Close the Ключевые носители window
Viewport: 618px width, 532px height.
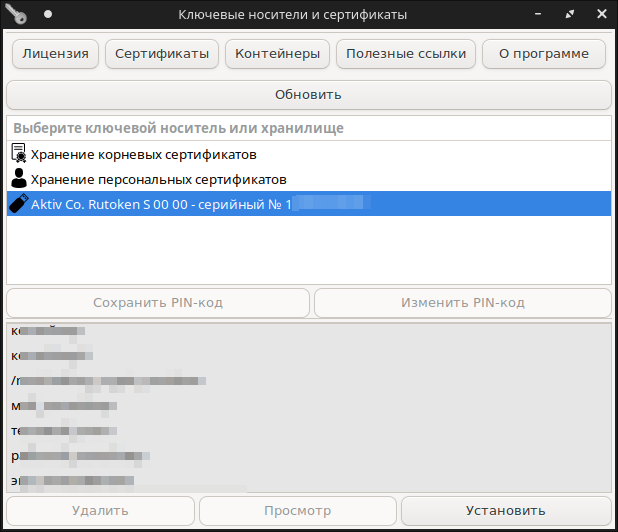(x=600, y=15)
